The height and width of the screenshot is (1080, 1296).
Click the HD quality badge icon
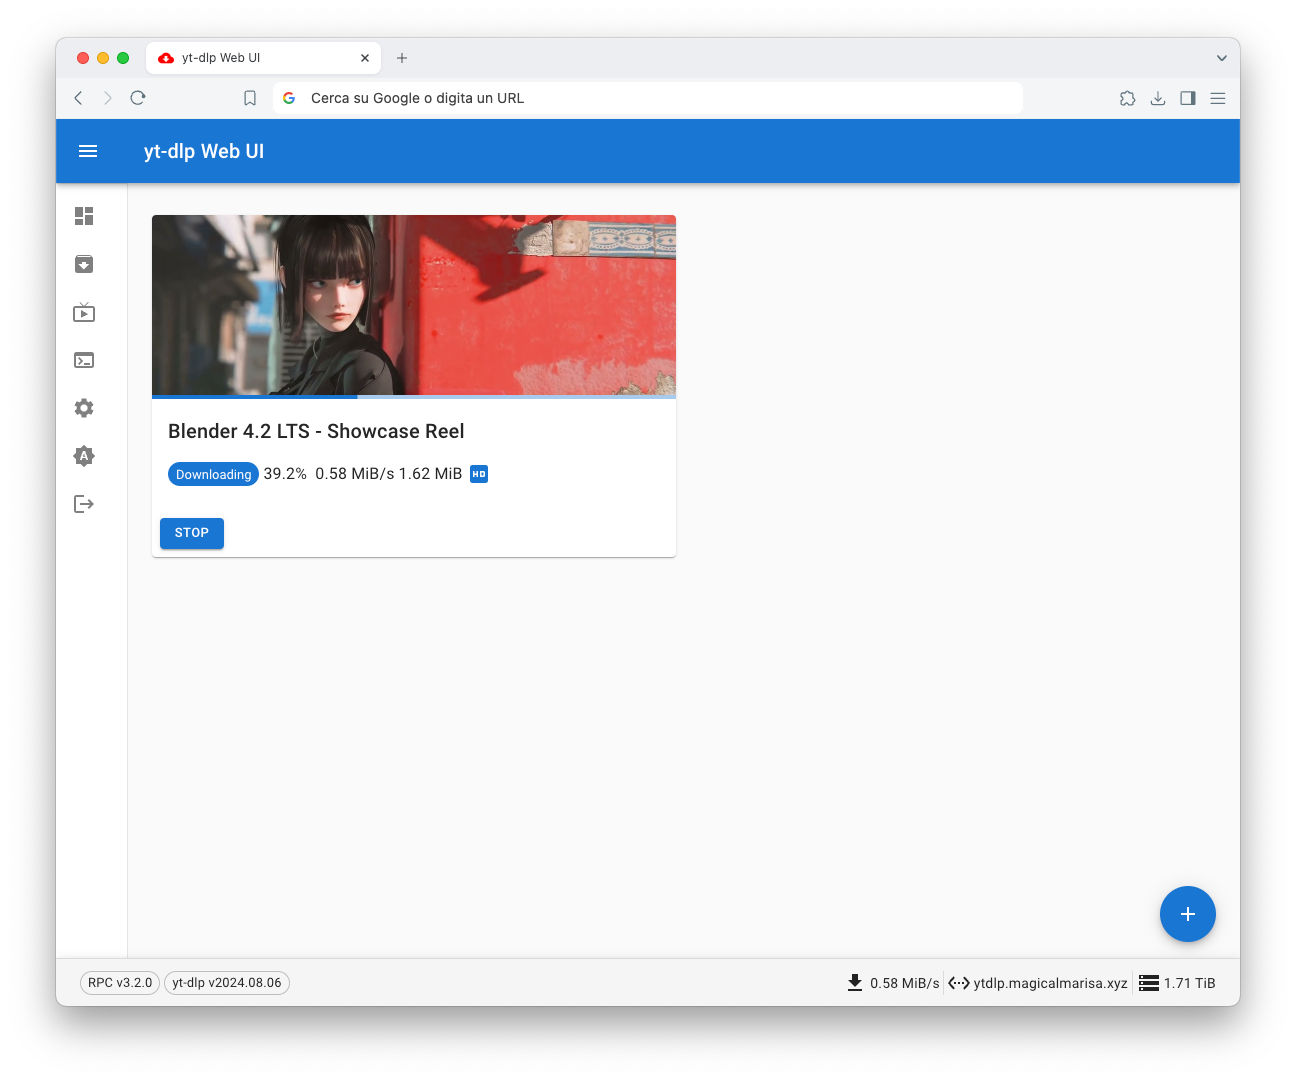(479, 474)
